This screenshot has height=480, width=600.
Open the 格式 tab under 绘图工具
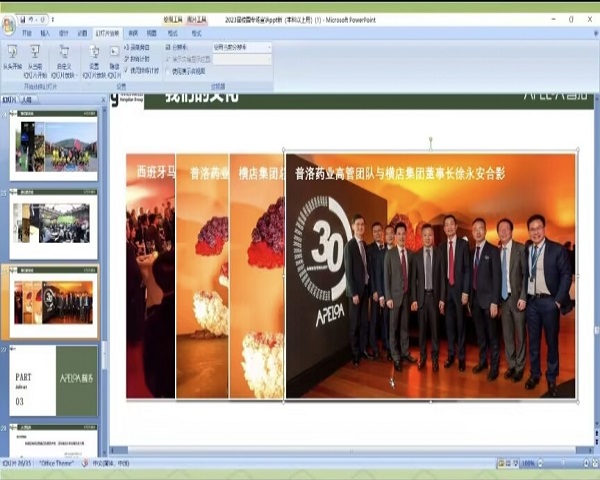tap(173, 34)
